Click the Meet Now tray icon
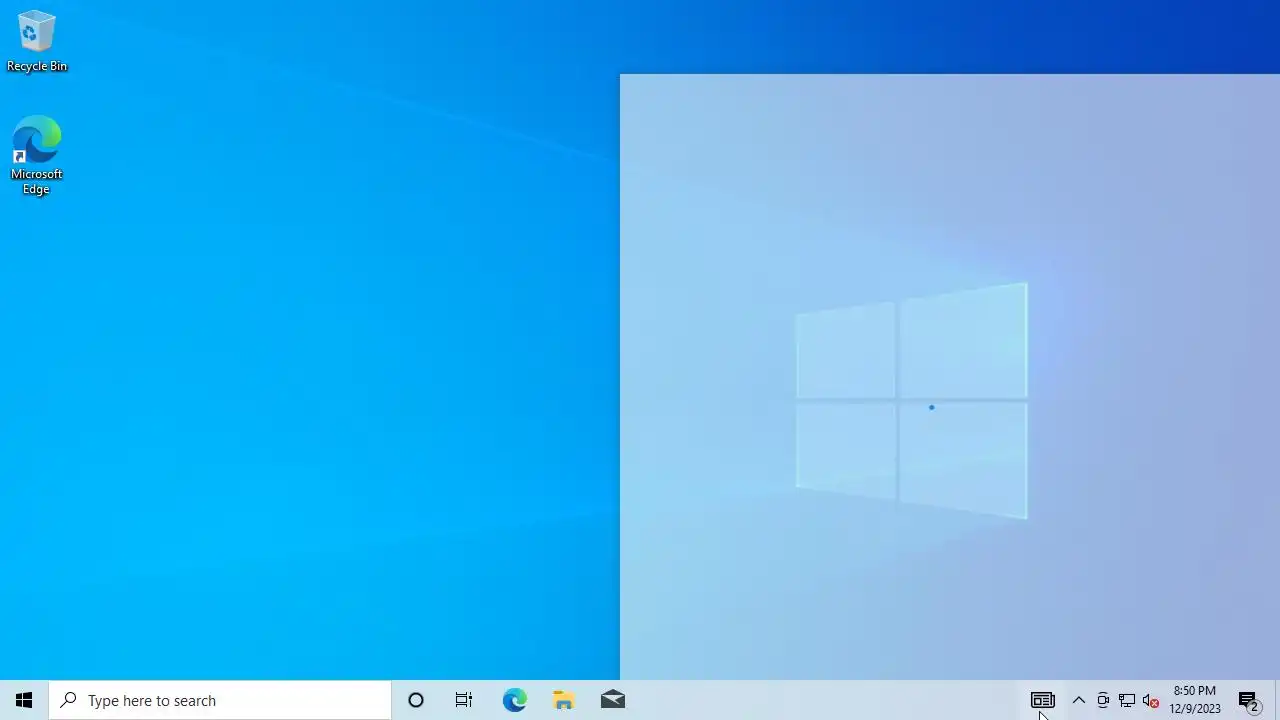Screen dimensions: 1280x720 (1103, 700)
